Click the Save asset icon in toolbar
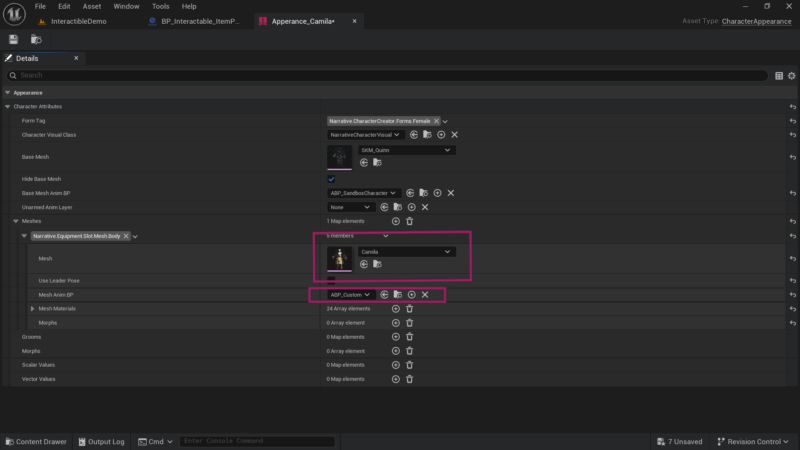800x450 pixels. point(14,39)
